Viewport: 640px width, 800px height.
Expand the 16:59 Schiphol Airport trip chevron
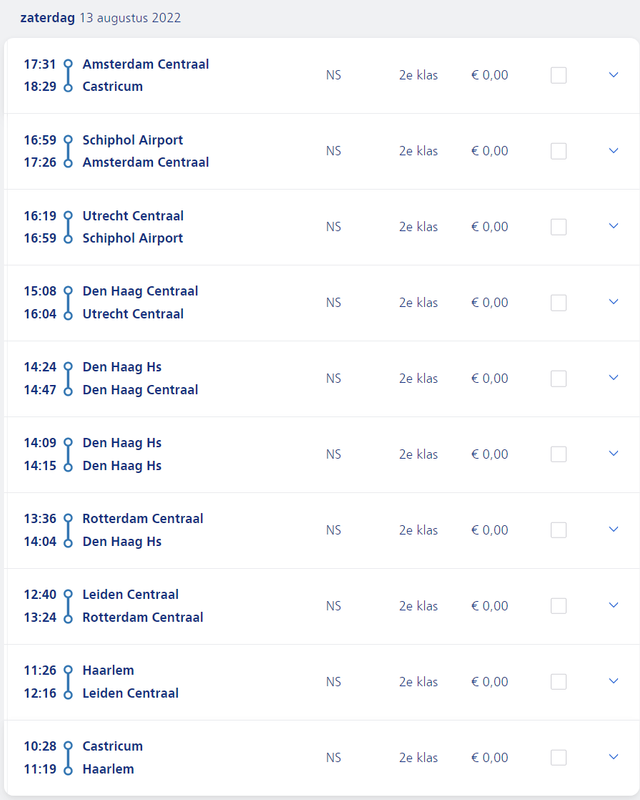point(613,151)
